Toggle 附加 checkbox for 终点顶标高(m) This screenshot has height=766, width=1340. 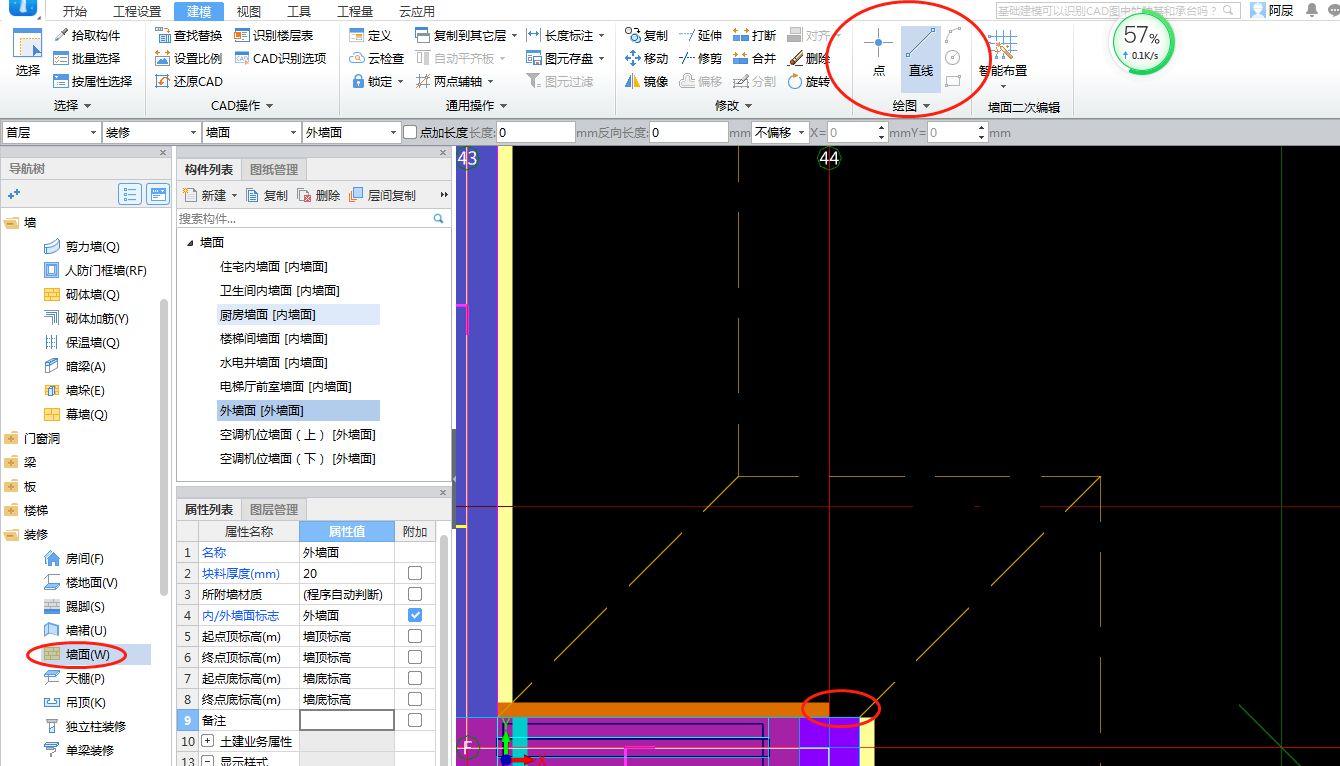click(x=415, y=657)
